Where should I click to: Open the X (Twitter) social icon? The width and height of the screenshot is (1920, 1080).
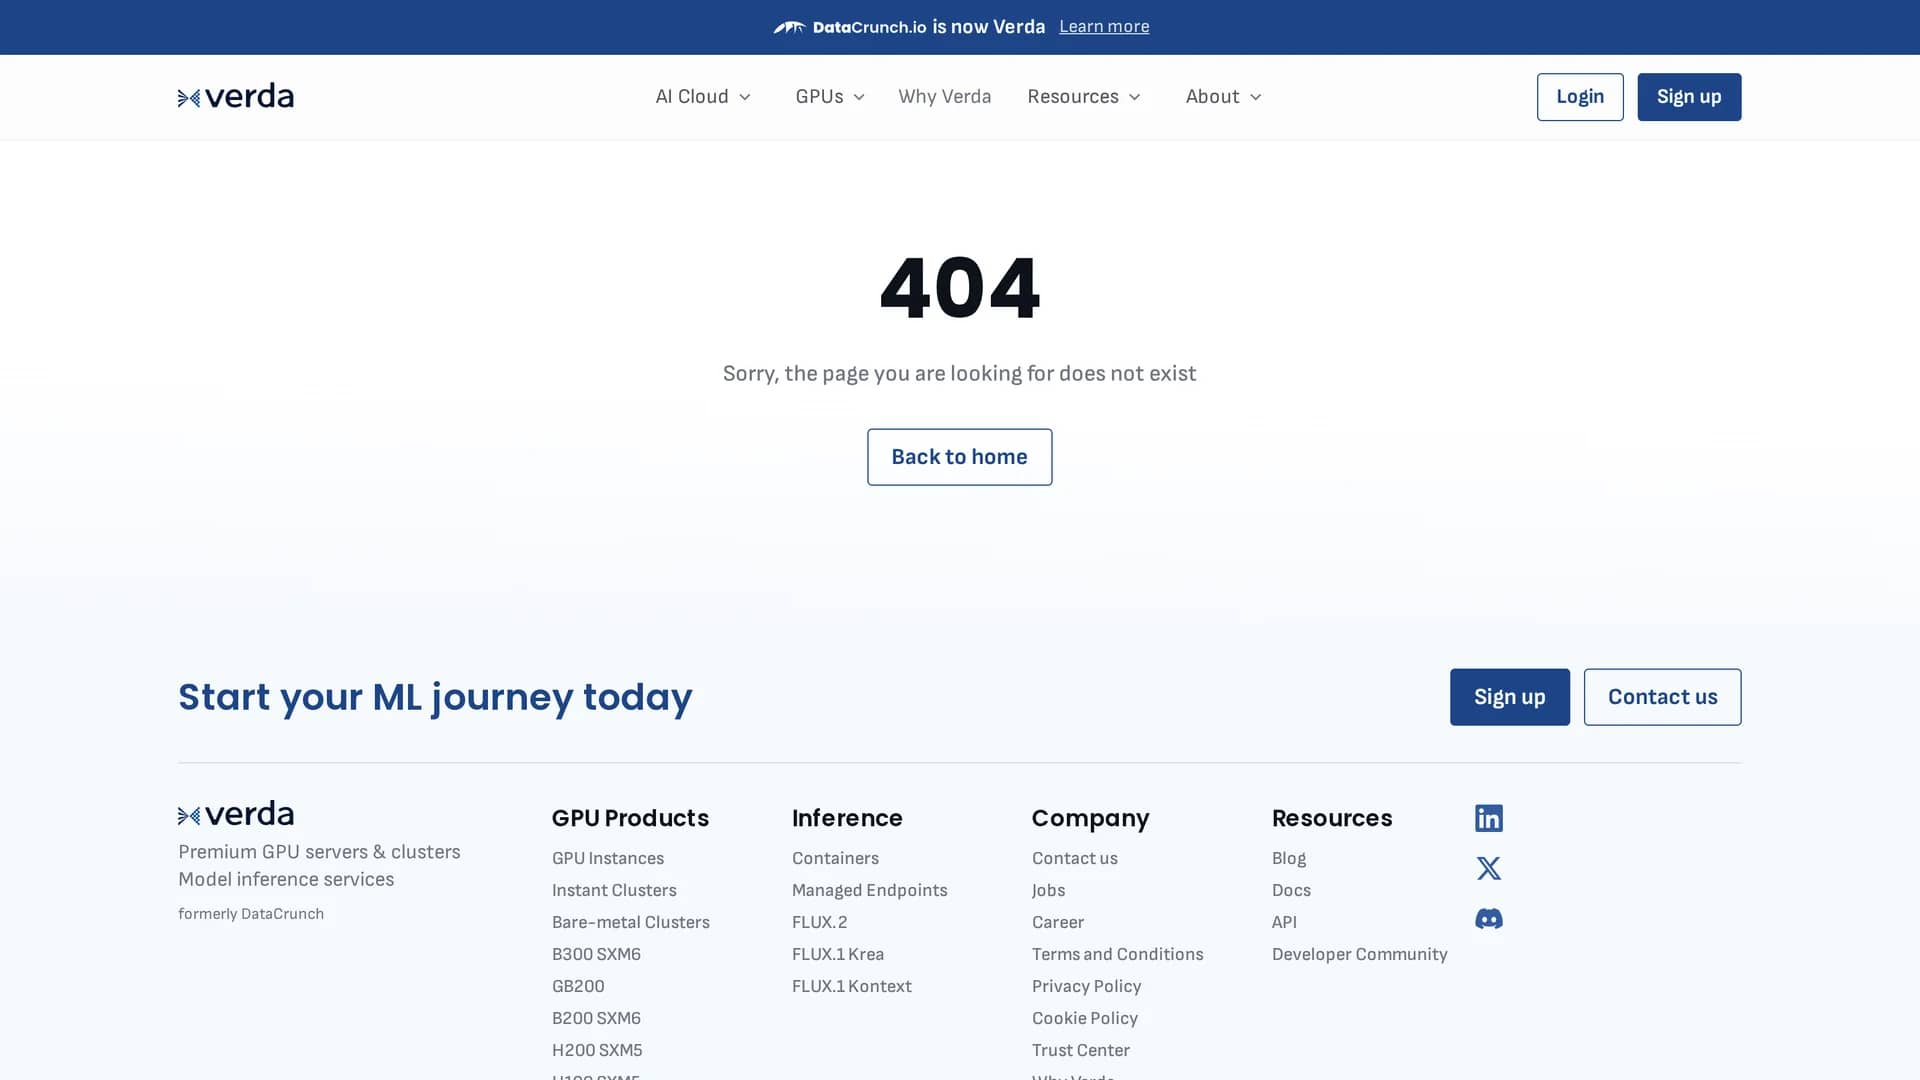tap(1488, 868)
